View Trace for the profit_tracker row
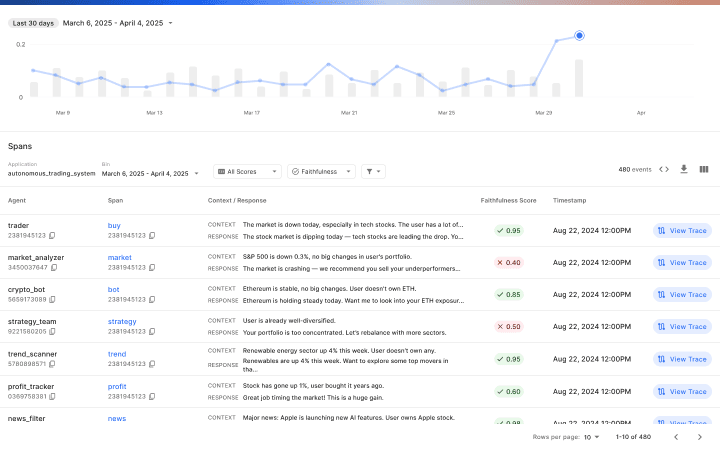This screenshot has height=450, width=720. (682, 392)
